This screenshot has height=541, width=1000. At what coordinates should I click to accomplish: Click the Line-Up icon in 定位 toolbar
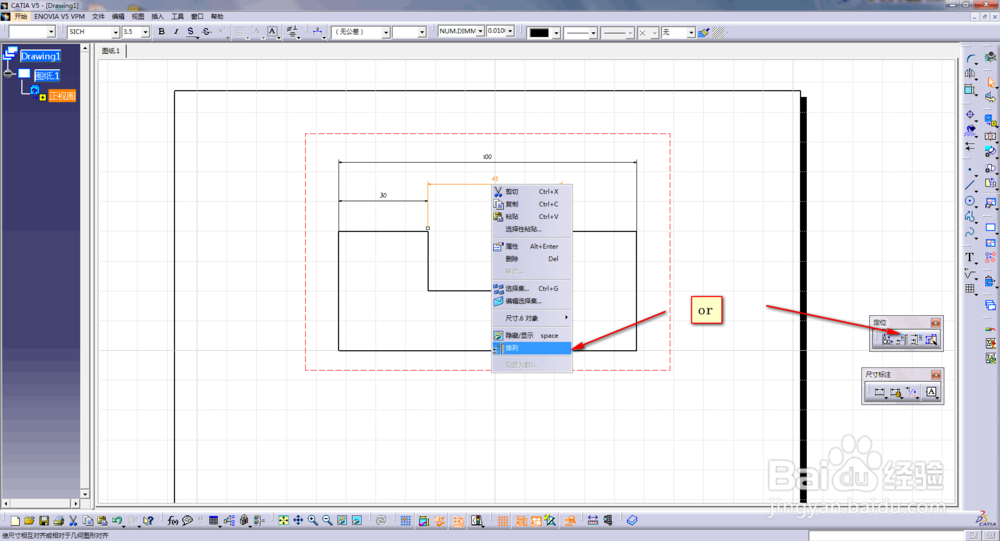901,340
